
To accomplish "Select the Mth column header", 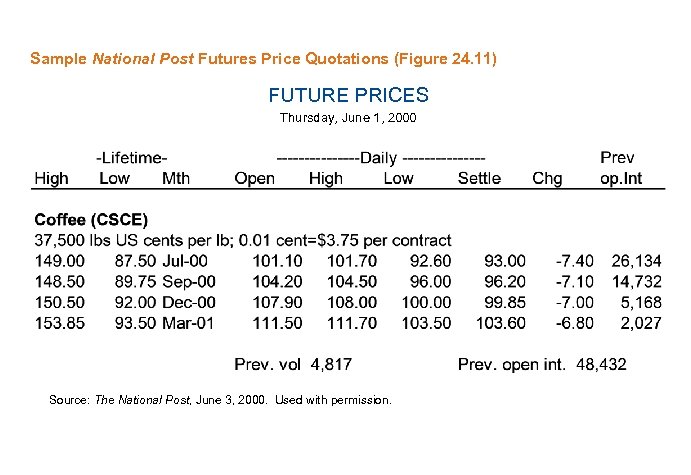I will pyautogui.click(x=175, y=179).
